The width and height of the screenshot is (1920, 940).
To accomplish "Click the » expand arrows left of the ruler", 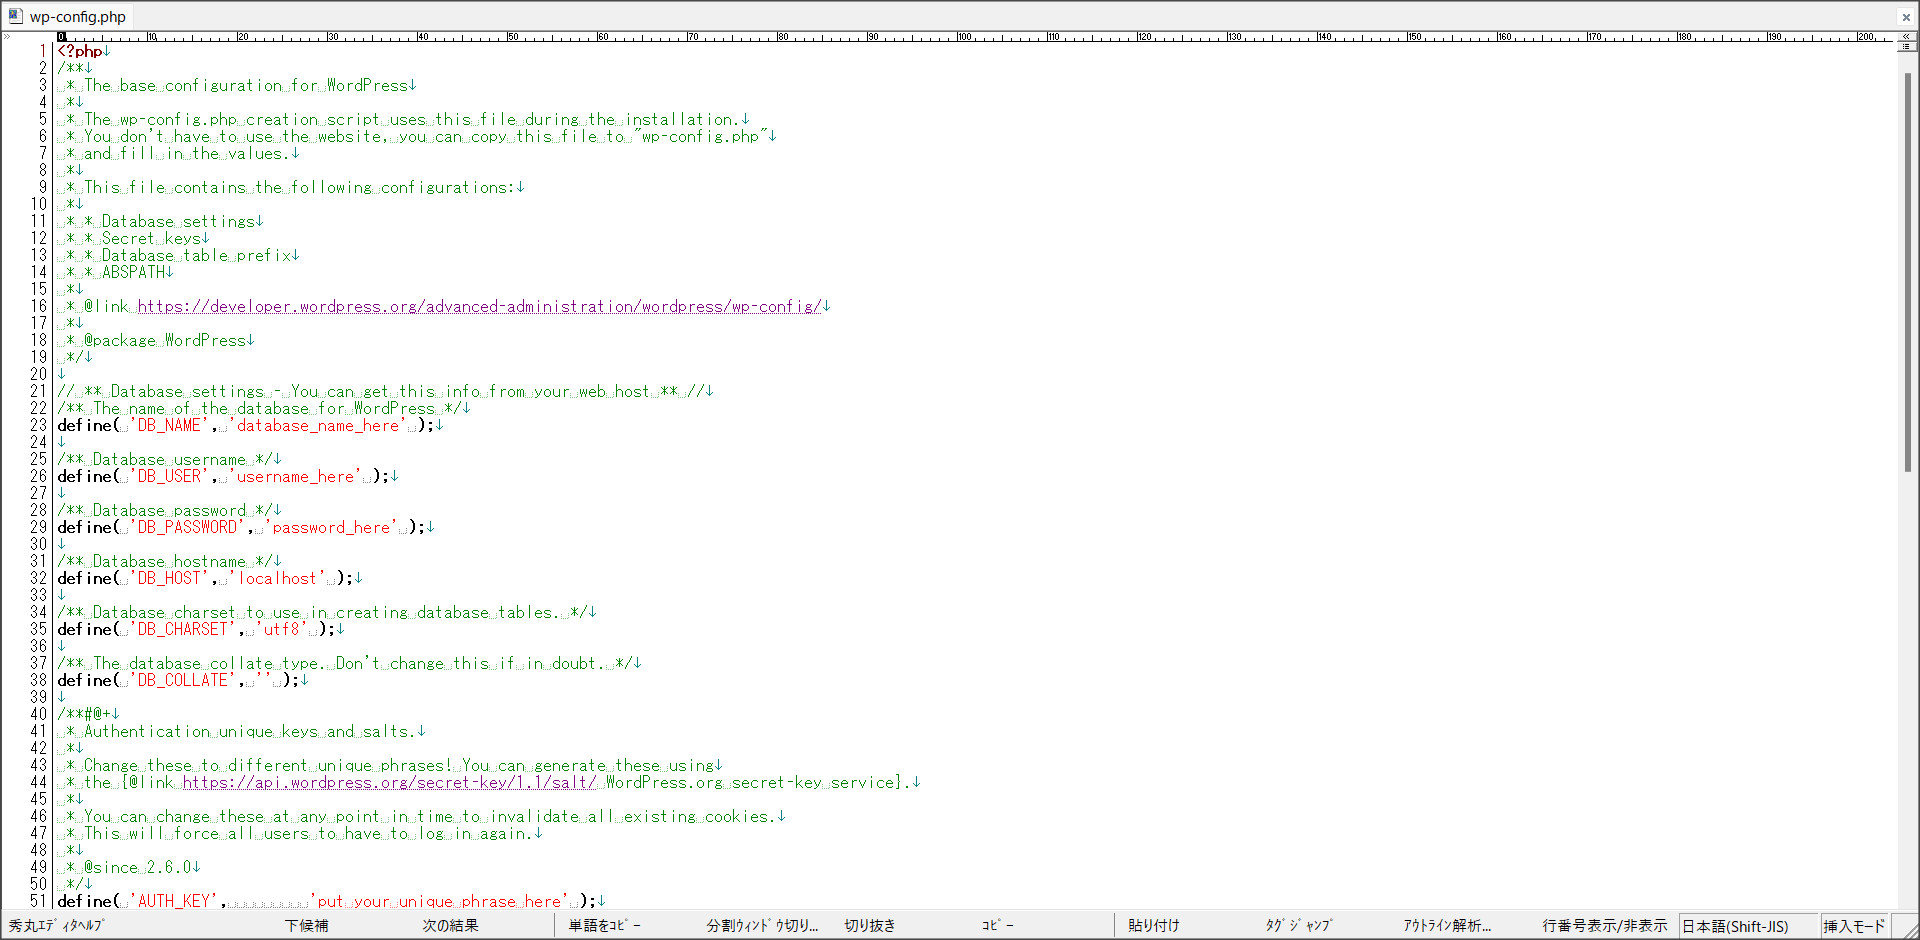I will (7, 37).
